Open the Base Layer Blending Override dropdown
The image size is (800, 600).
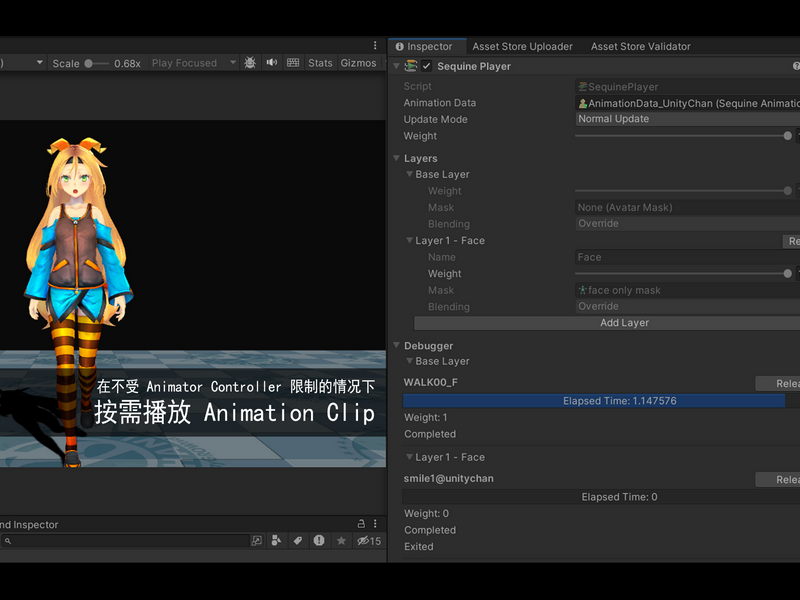(x=687, y=223)
